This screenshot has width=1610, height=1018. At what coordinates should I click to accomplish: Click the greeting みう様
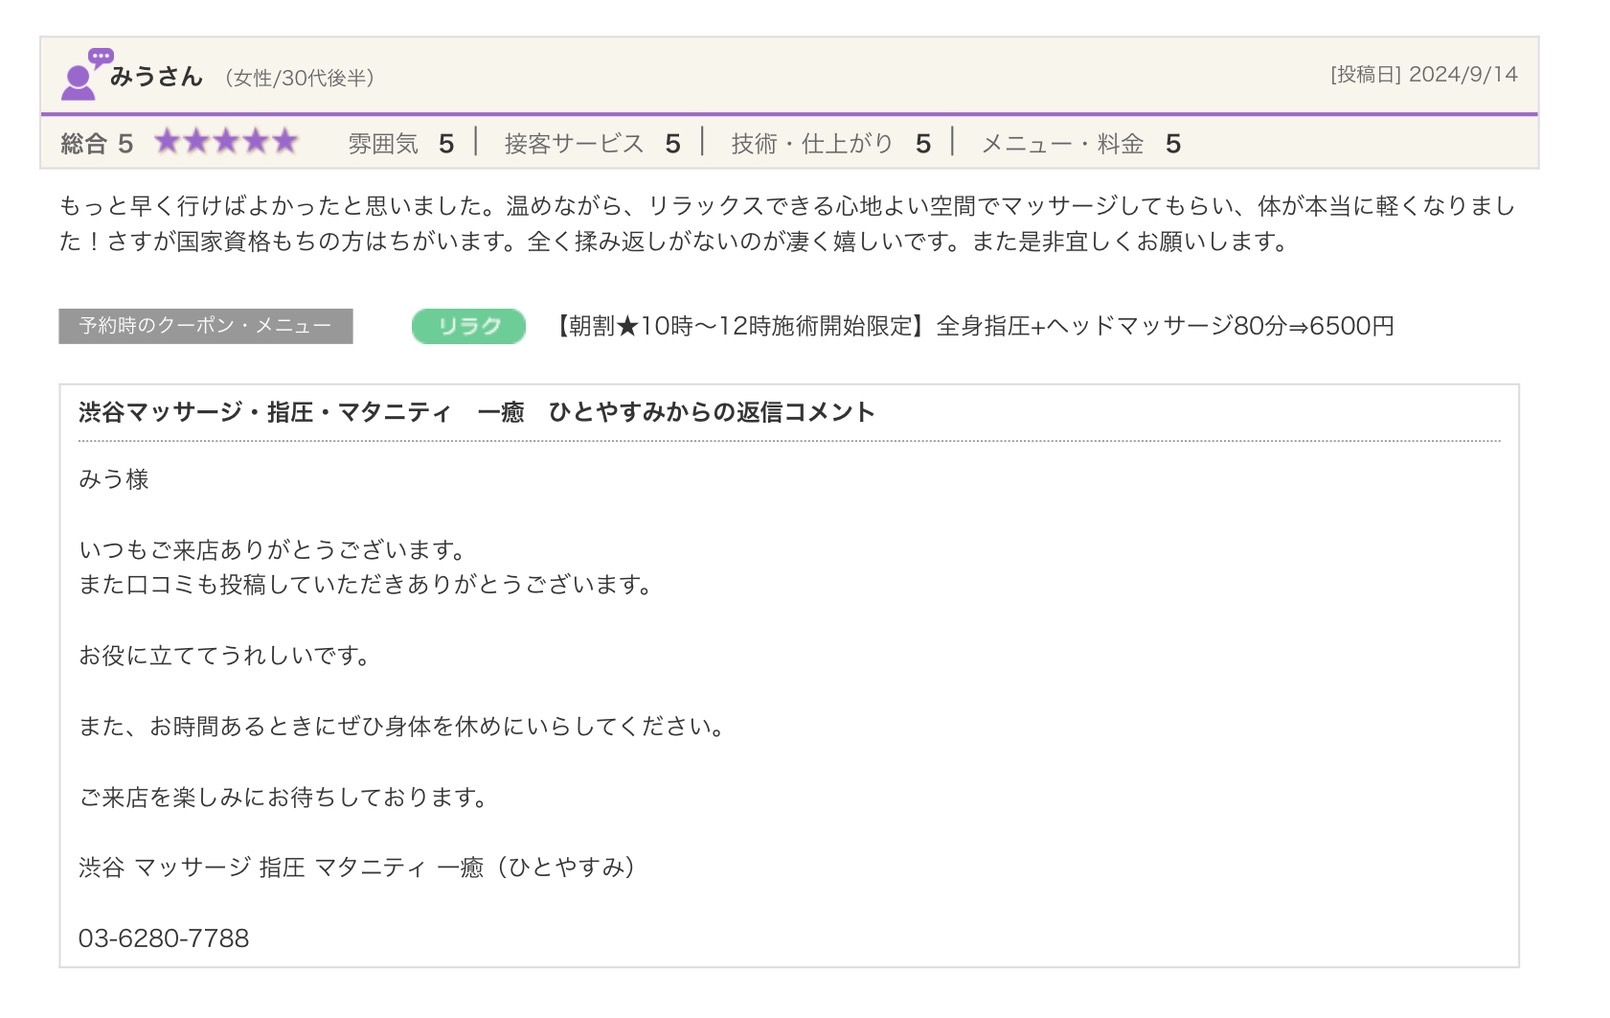pyautogui.click(x=114, y=479)
